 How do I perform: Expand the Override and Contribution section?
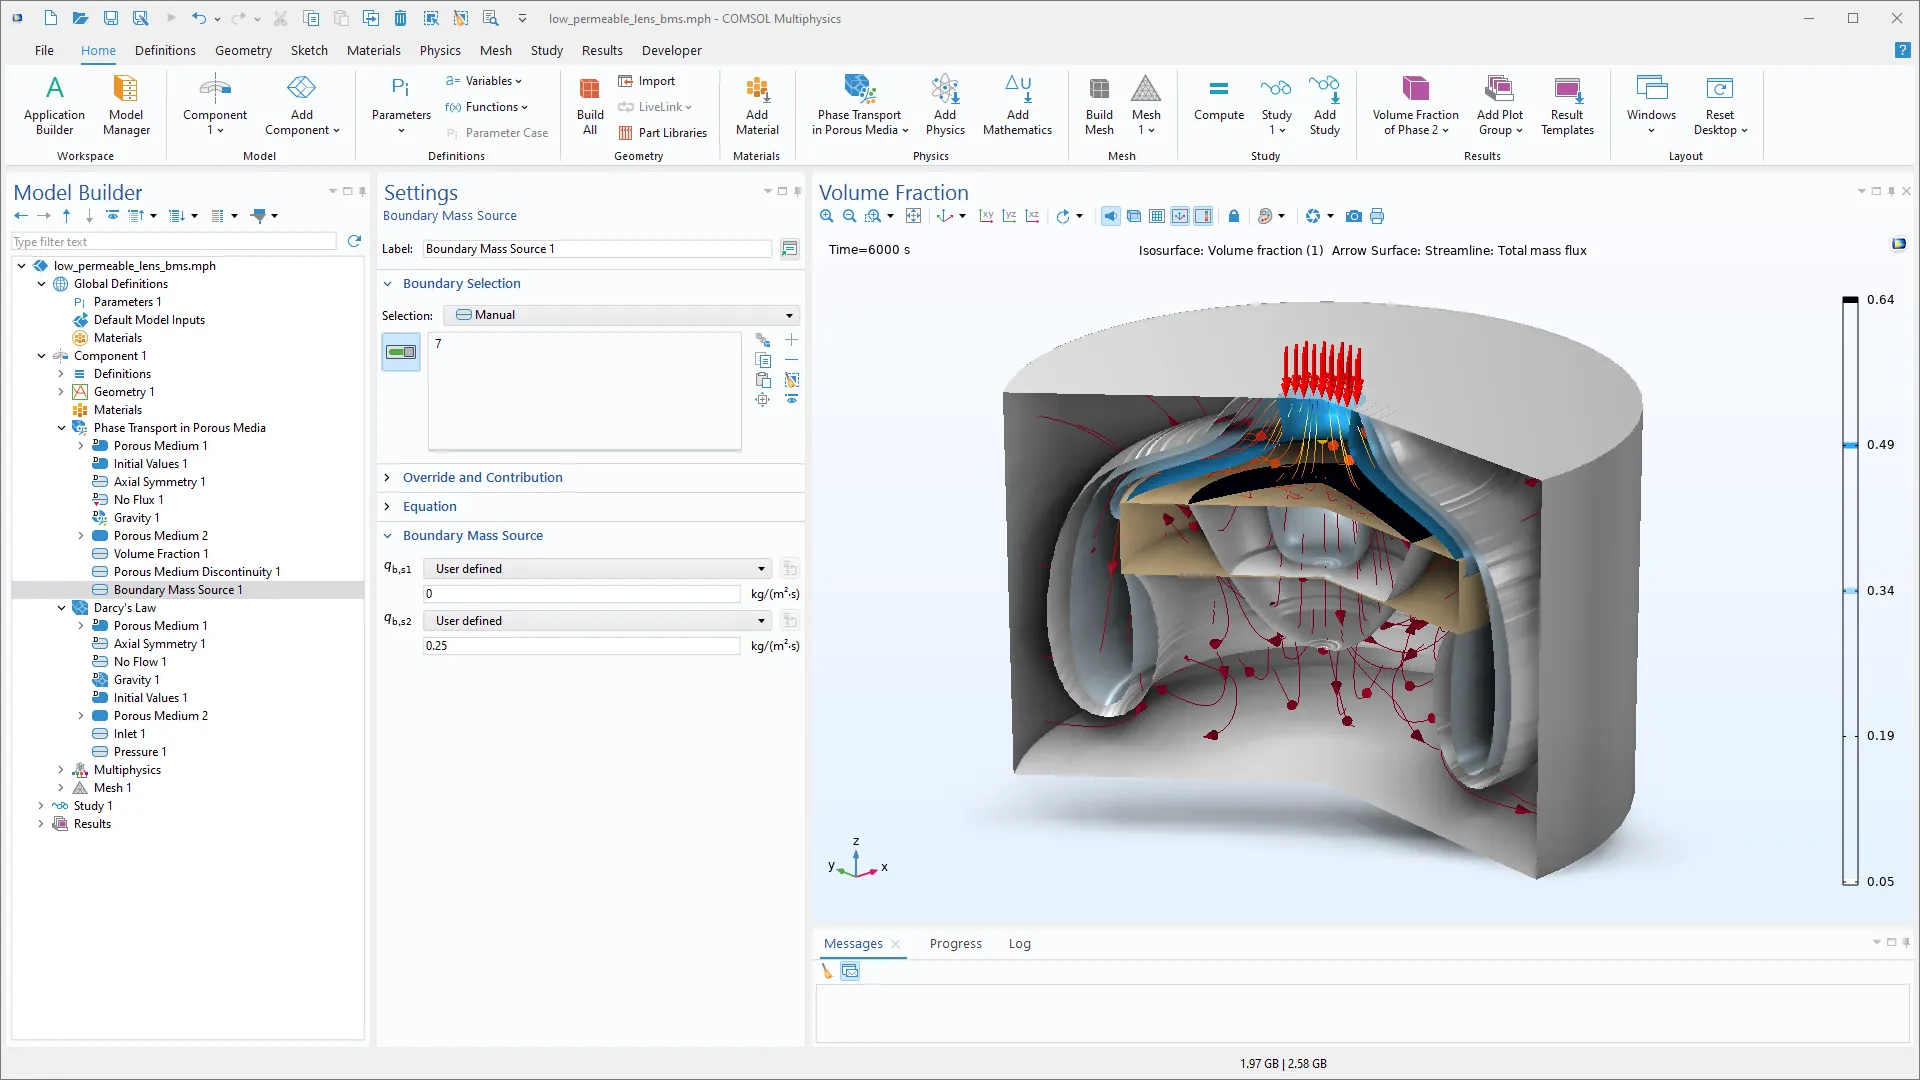482,478
